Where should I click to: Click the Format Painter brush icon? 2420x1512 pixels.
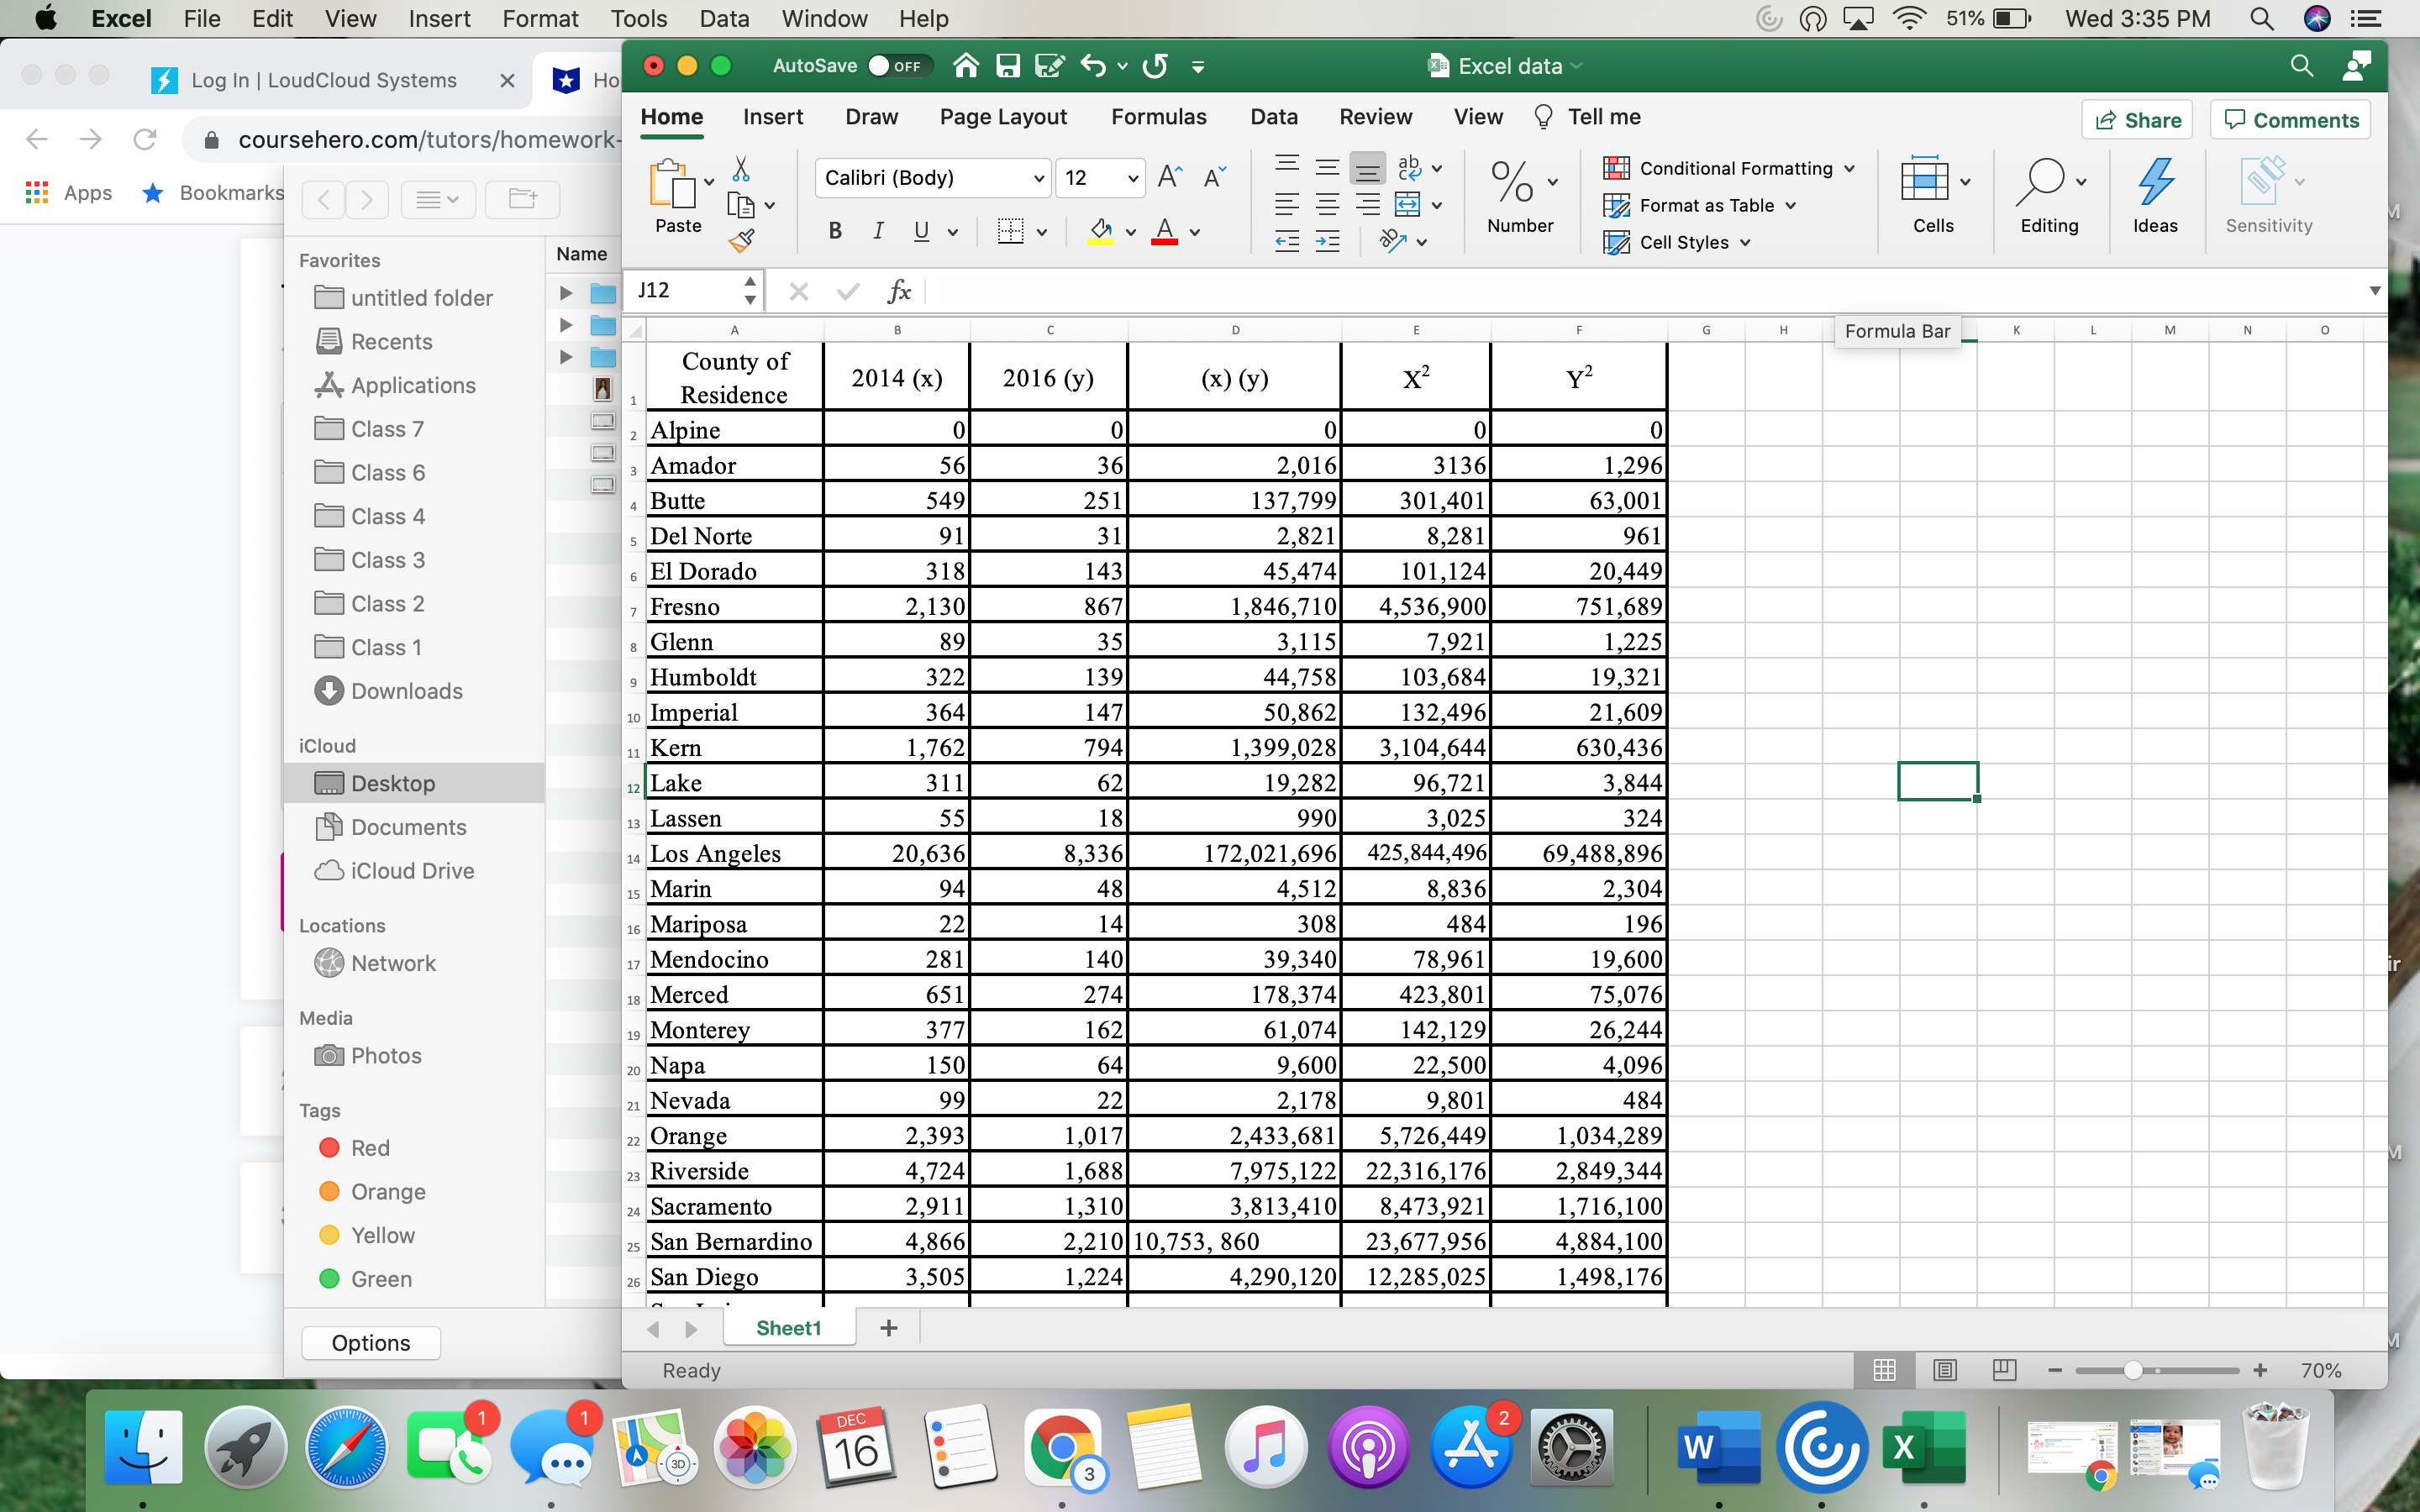pos(741,240)
